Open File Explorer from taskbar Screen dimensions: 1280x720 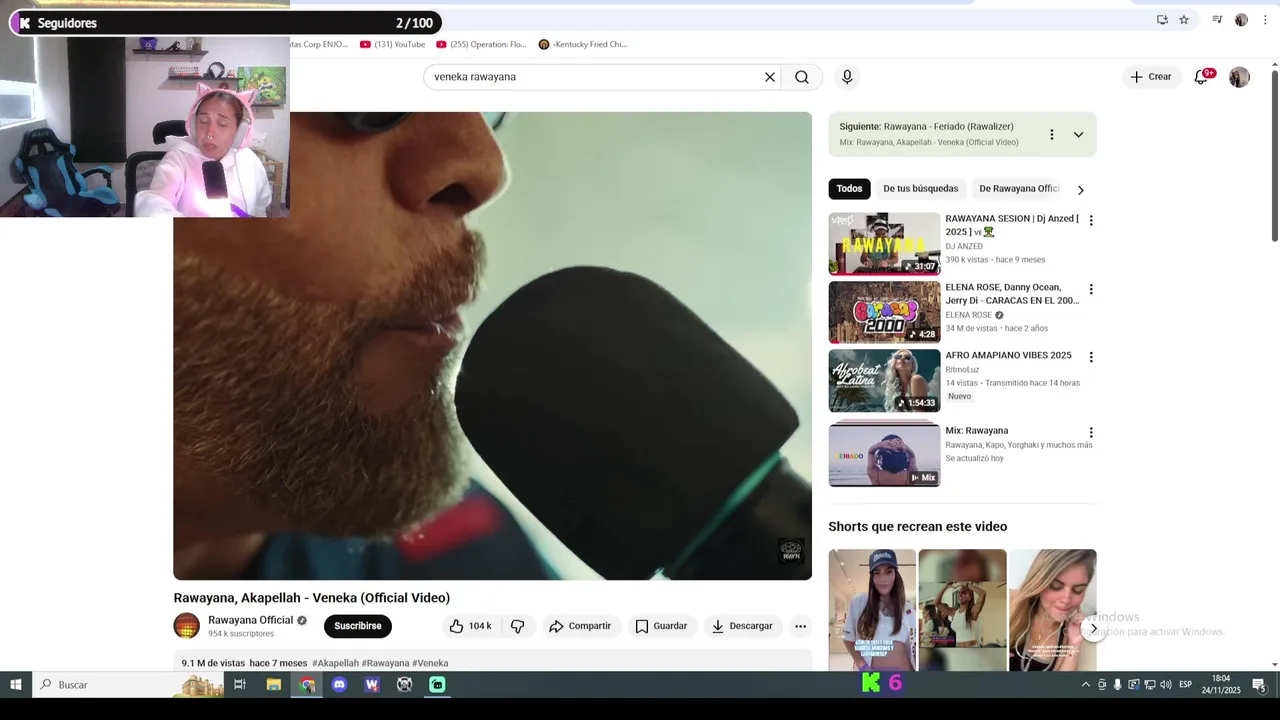tap(273, 685)
